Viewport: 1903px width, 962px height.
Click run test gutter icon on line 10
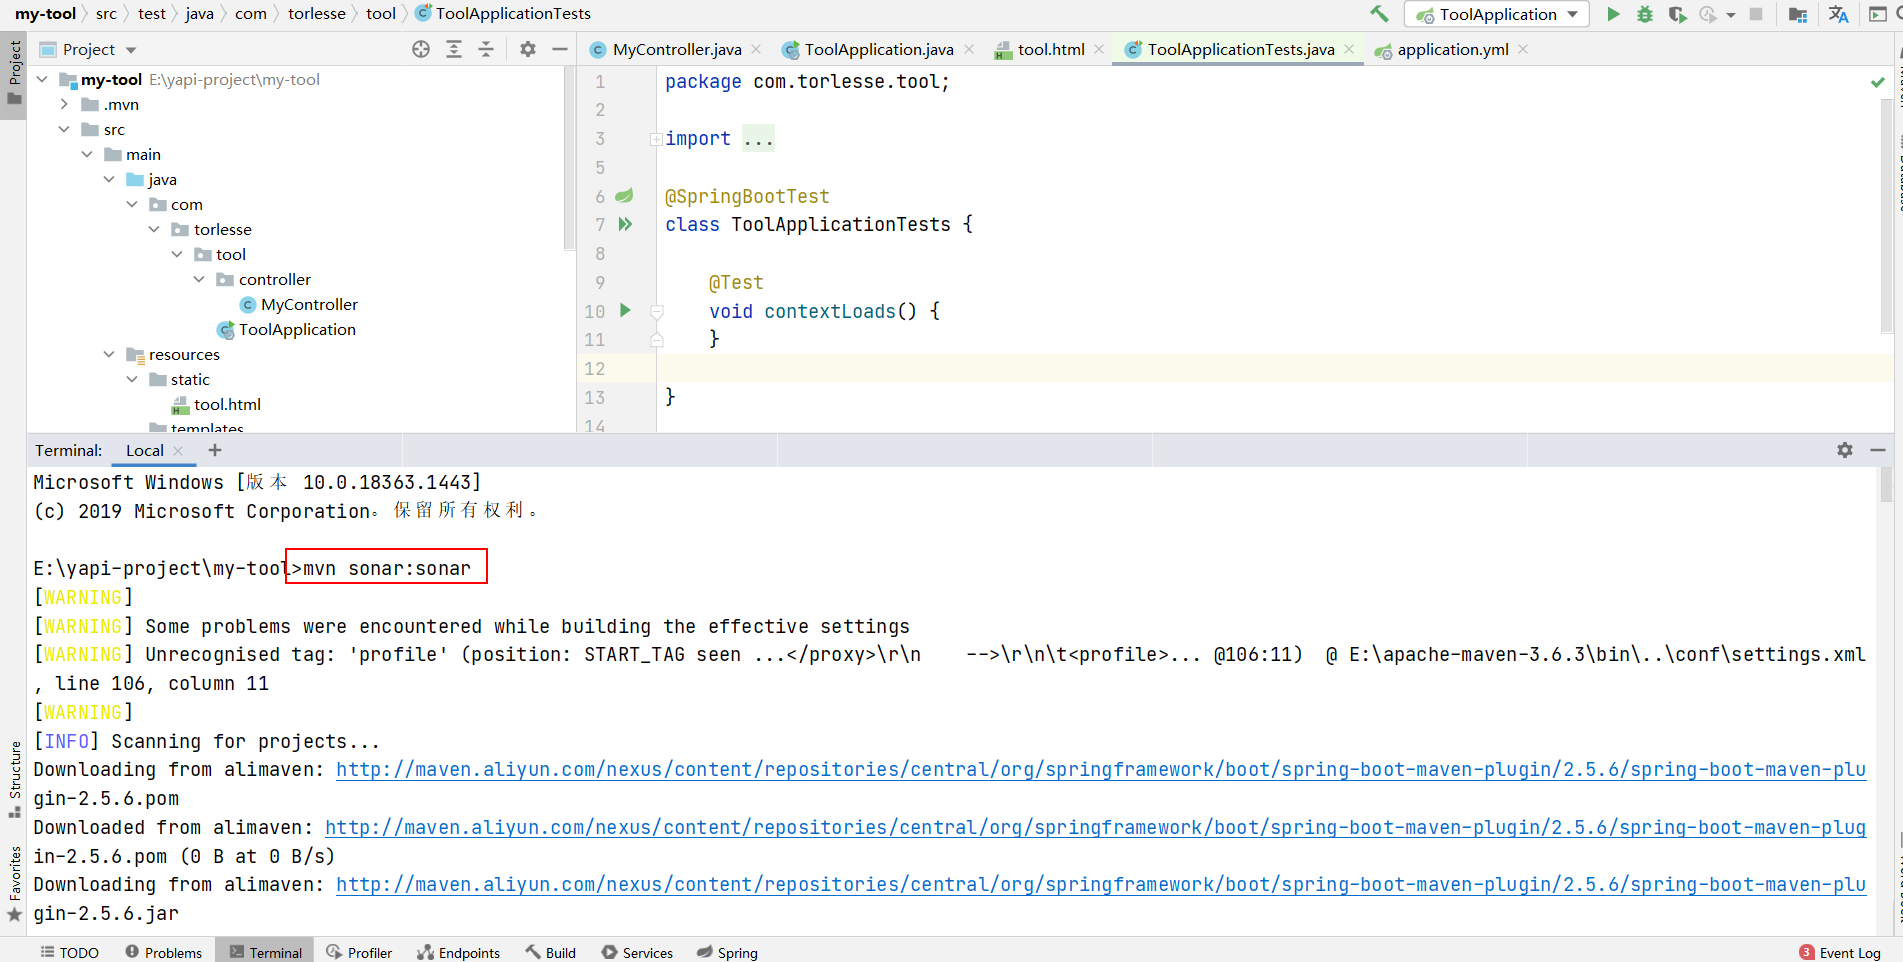tap(625, 310)
